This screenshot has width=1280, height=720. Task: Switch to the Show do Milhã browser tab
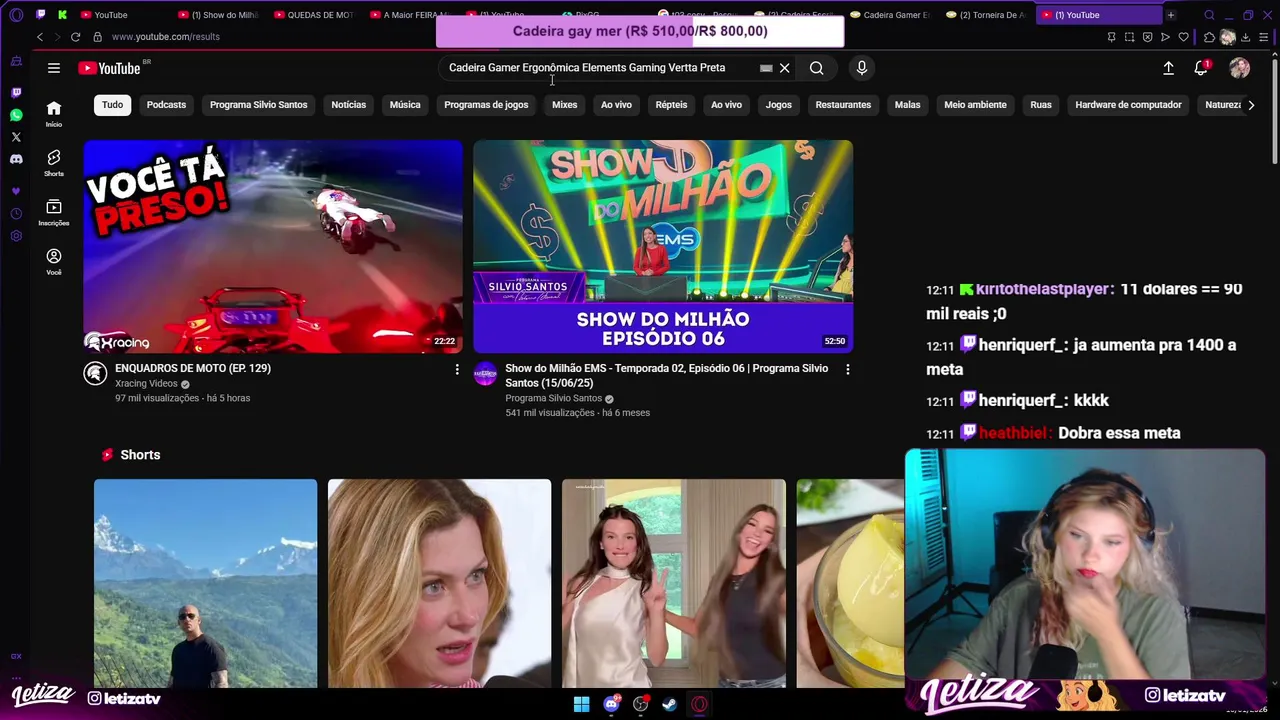(218, 15)
